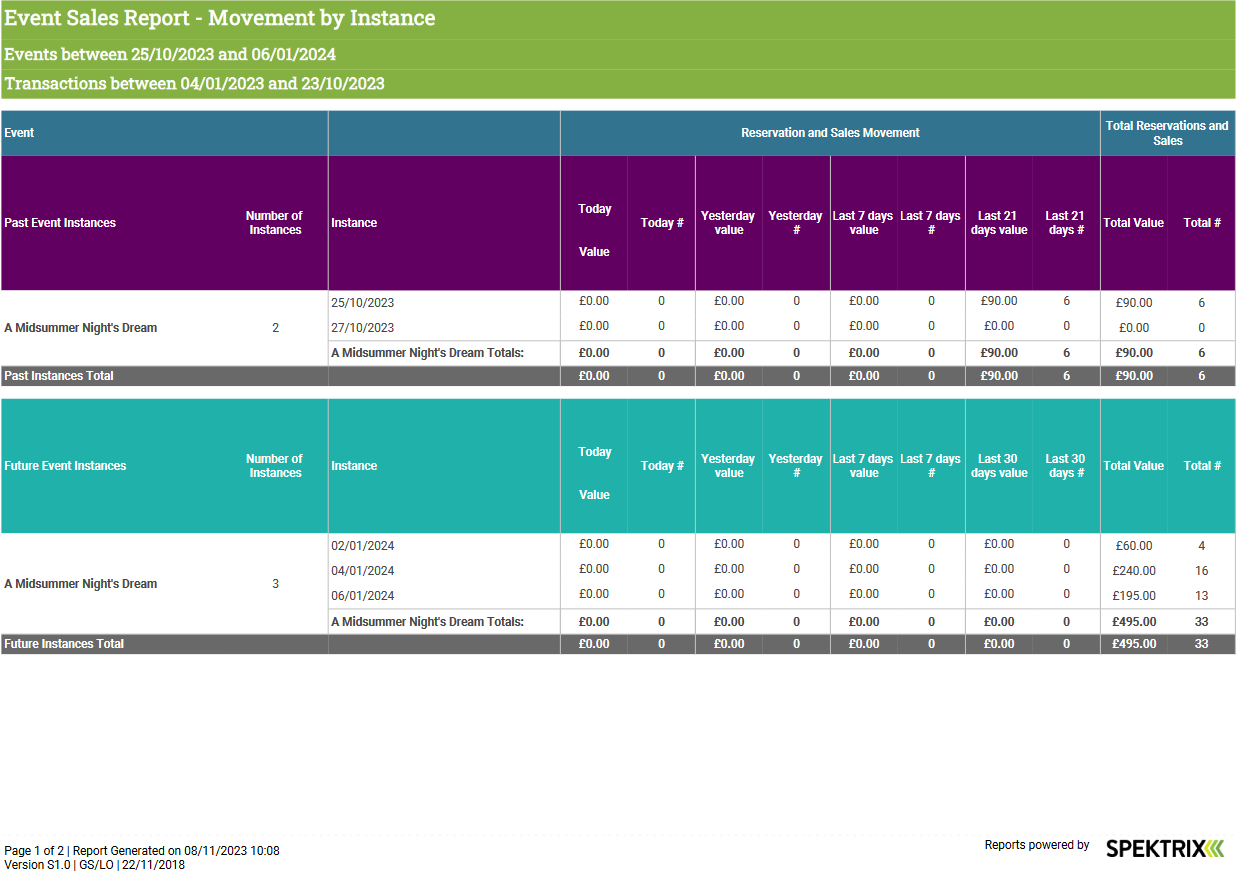Click the 'Reports powered by' text
The width and height of the screenshot is (1237, 871).
(1037, 845)
